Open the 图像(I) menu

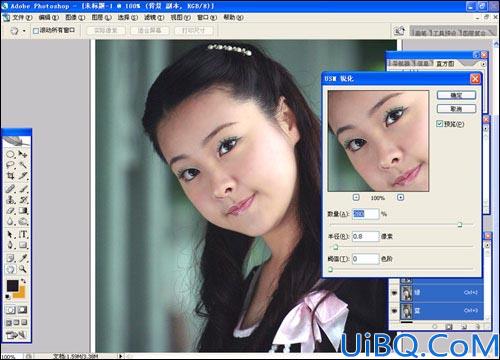[75, 17]
